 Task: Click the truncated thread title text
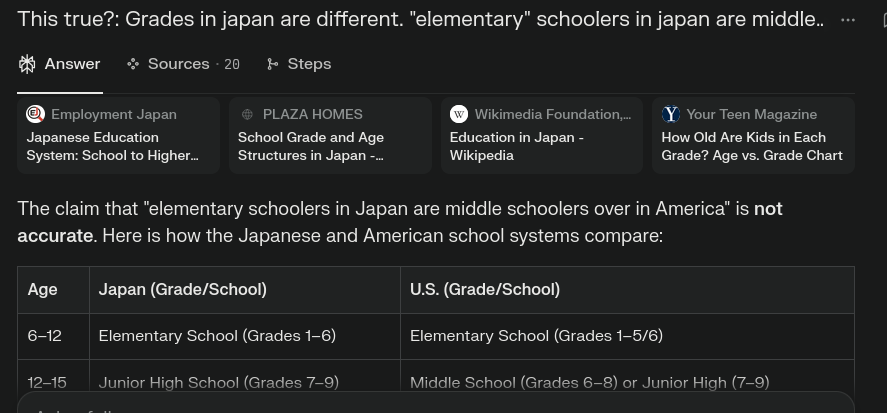420,19
